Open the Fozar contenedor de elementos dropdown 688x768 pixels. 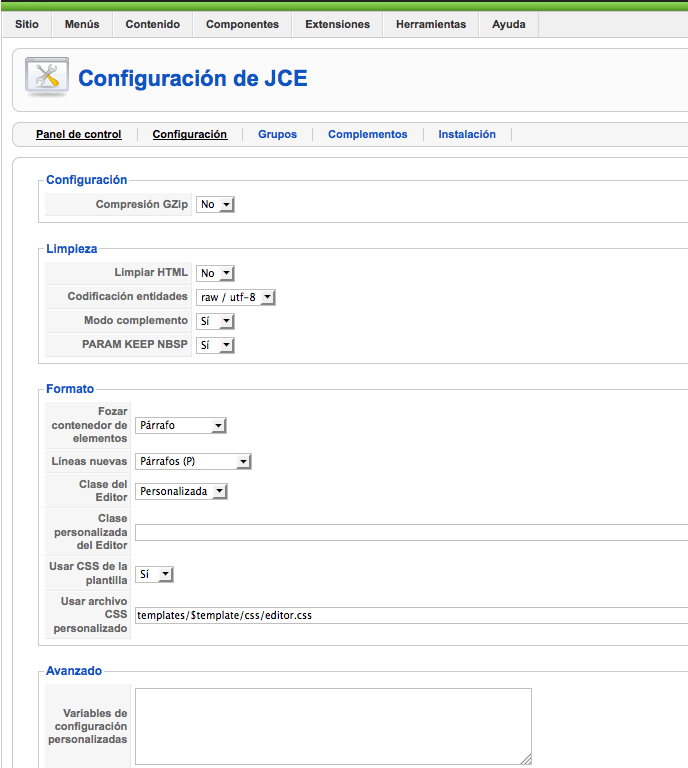[x=181, y=425]
